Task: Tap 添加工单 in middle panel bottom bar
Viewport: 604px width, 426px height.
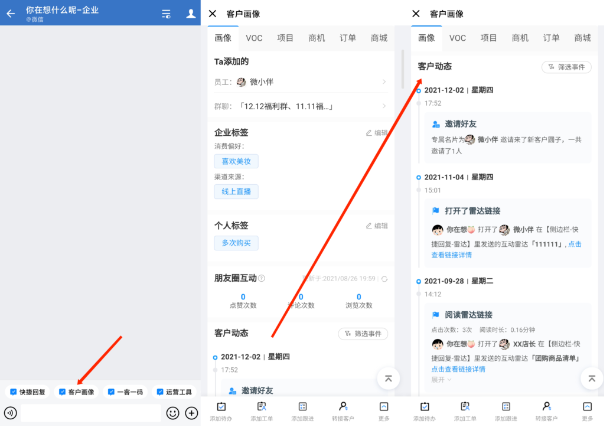Action: [262, 411]
